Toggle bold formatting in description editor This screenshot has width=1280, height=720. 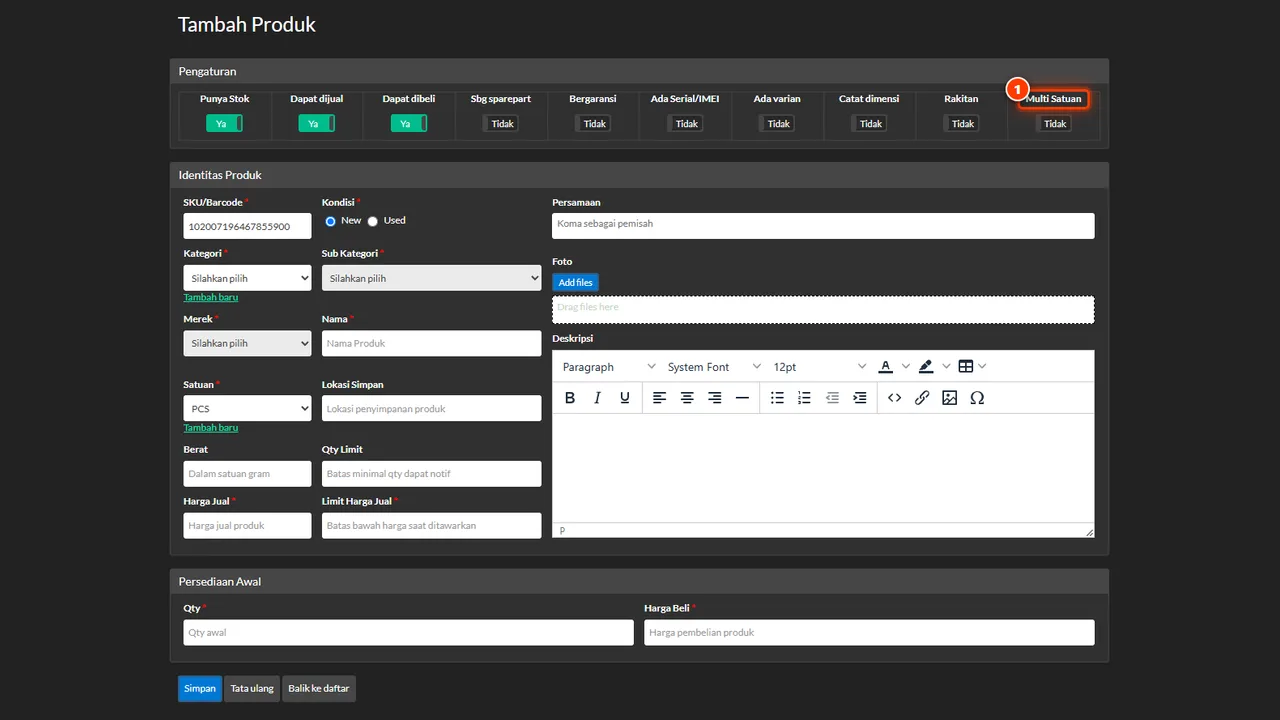(x=570, y=398)
